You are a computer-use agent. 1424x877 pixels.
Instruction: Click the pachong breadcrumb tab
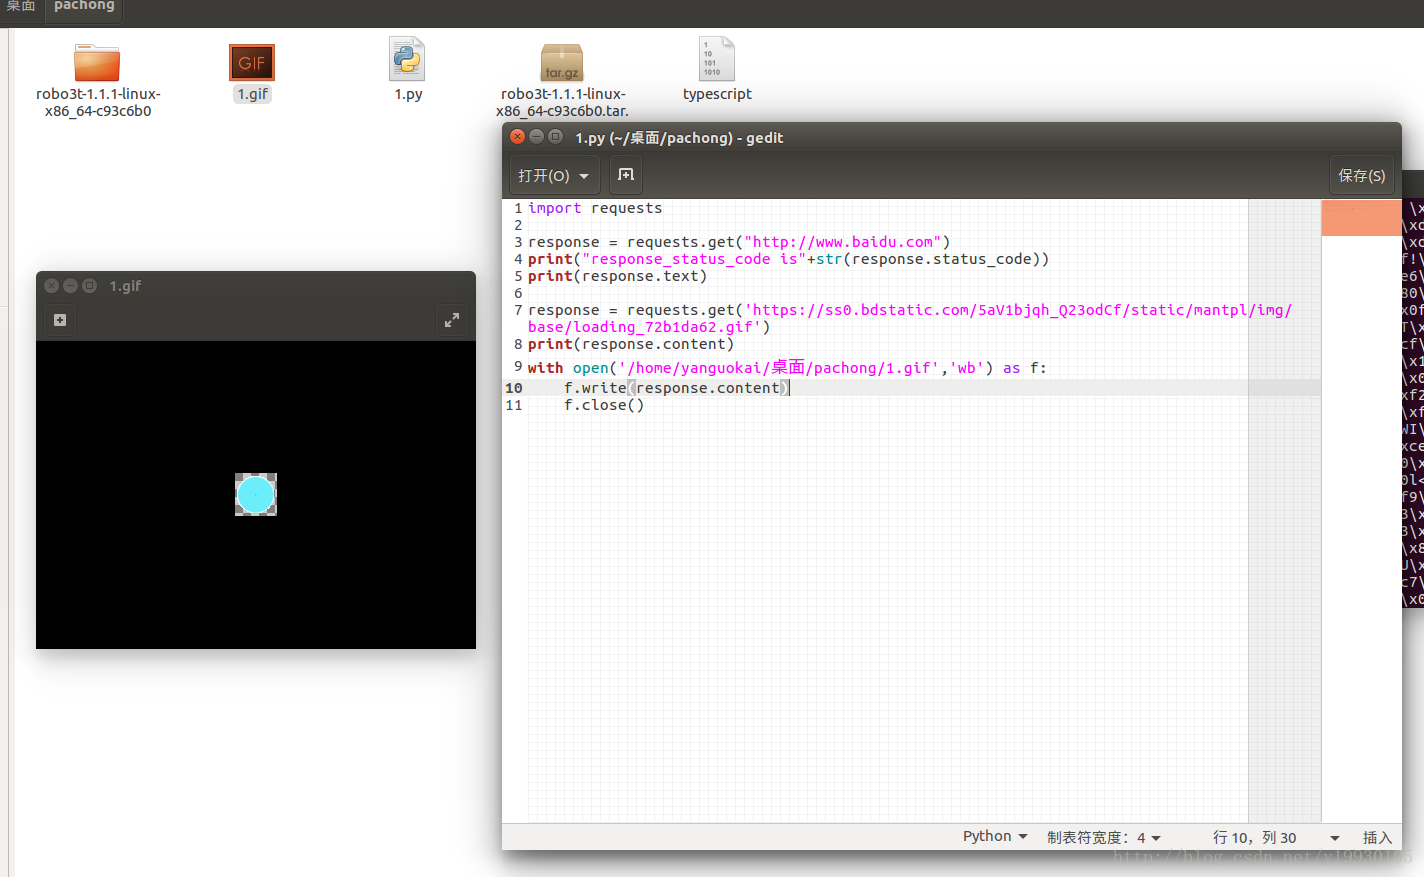pos(84,6)
